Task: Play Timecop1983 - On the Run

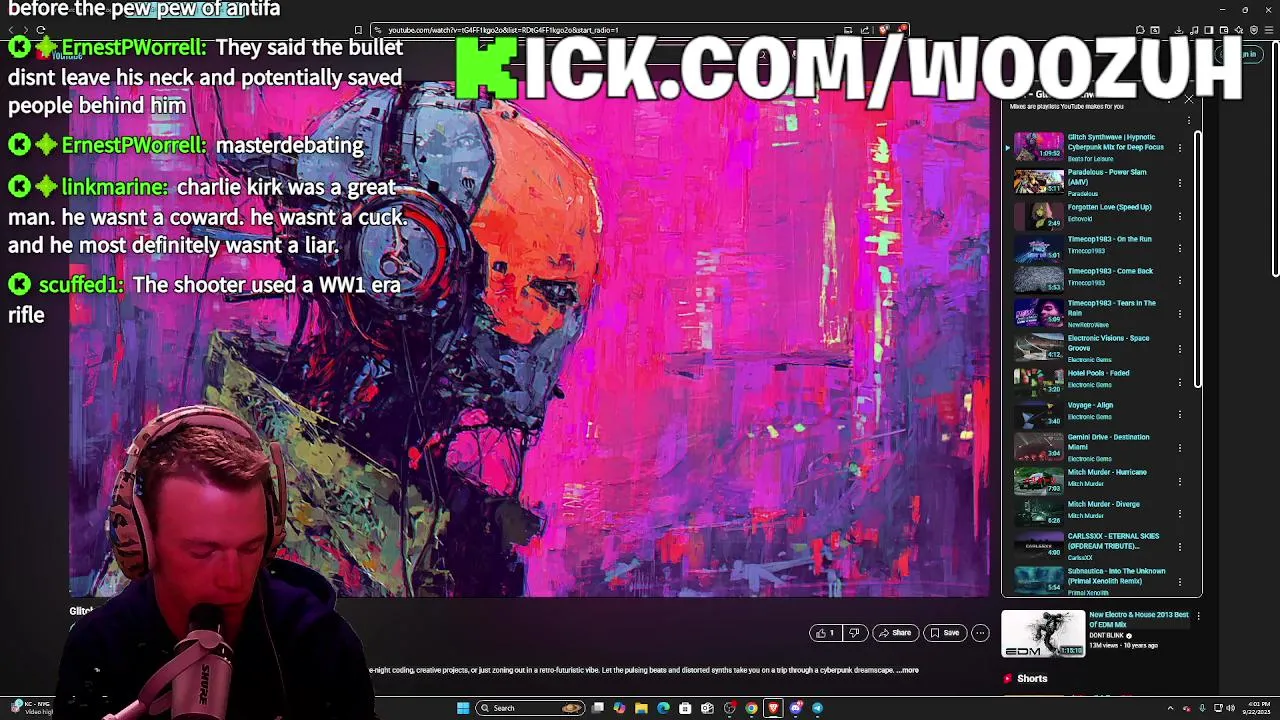Action: point(1038,247)
